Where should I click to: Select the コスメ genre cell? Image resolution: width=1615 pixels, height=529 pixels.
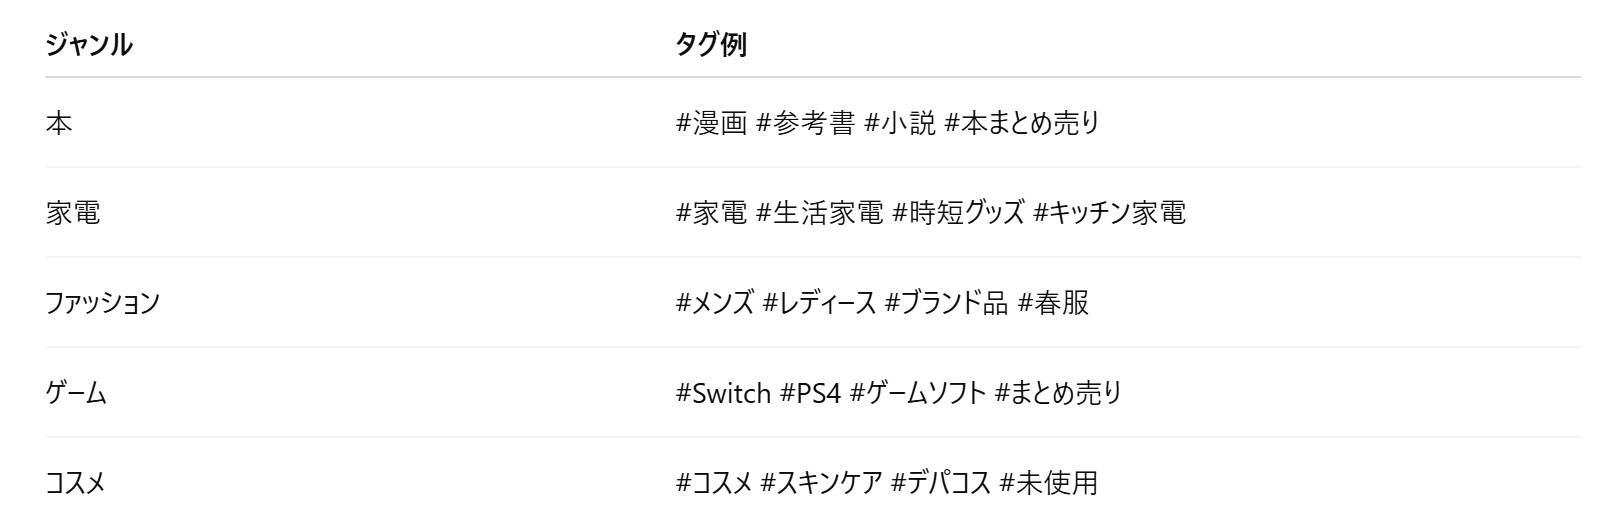coord(75,483)
